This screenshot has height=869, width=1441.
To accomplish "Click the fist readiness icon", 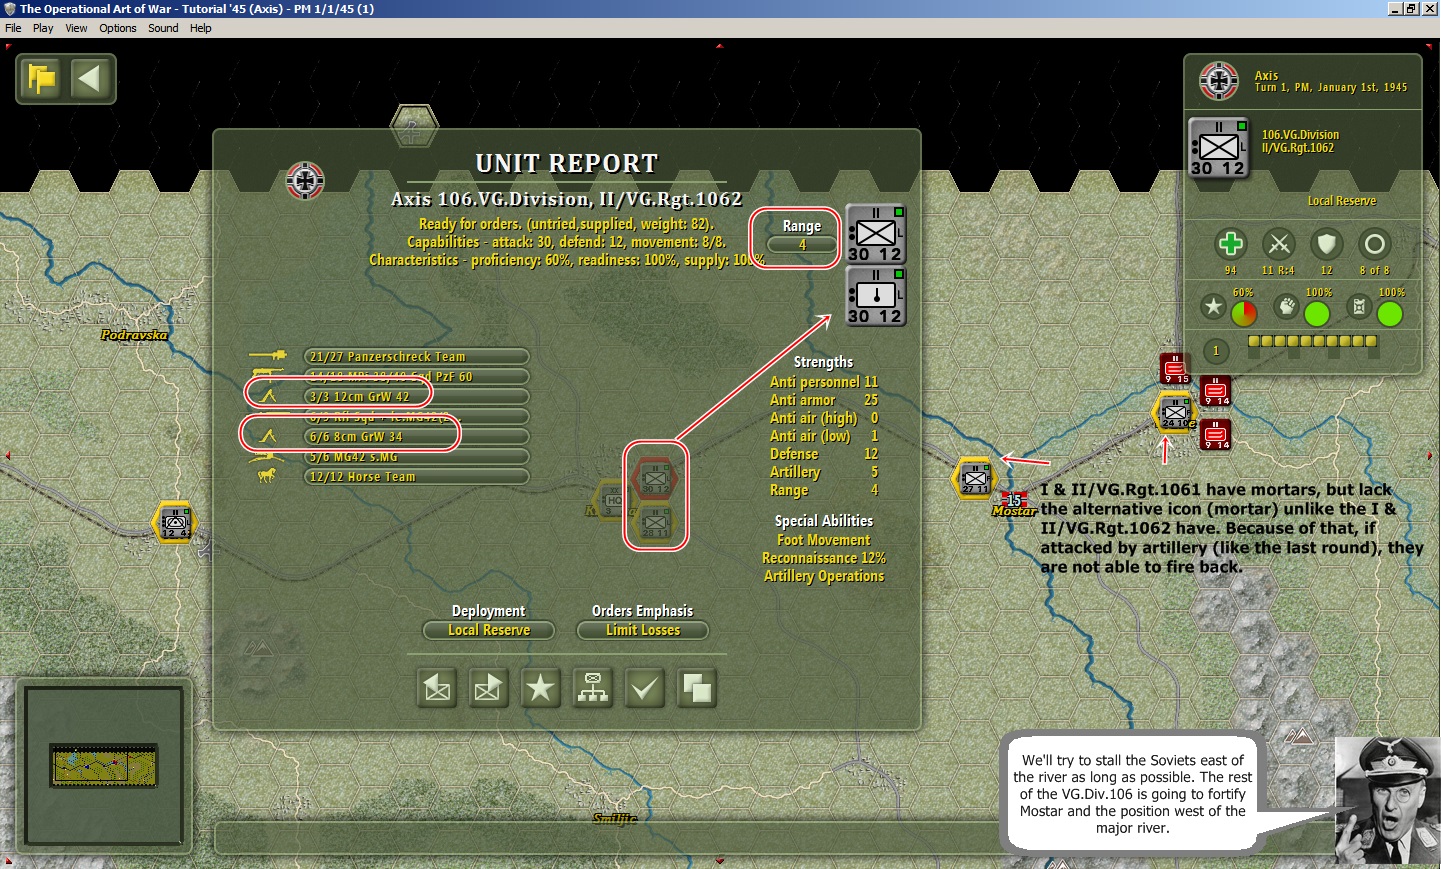I will [x=1287, y=307].
